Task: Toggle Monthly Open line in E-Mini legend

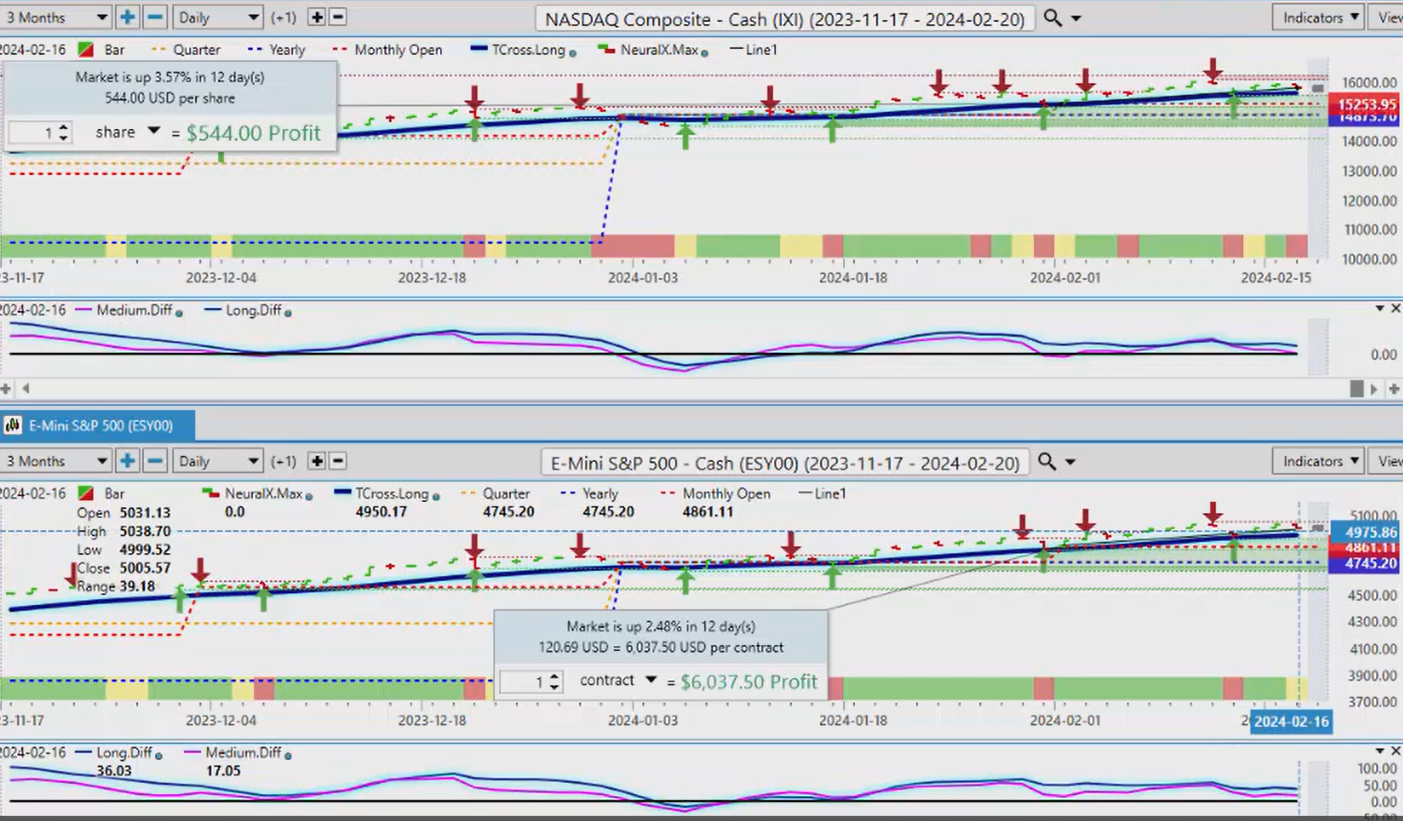Action: point(715,493)
